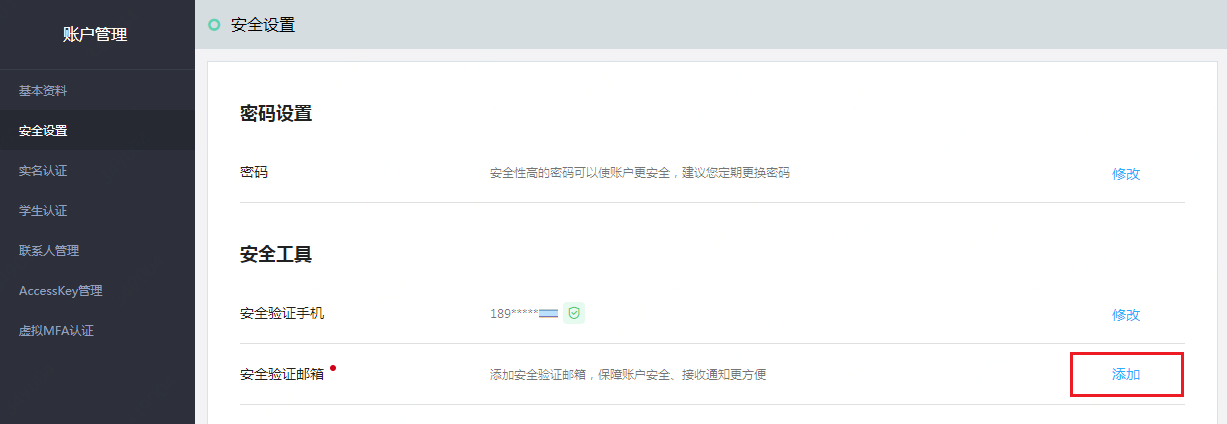Open 虚拟MFA认证 menu item
The height and width of the screenshot is (424, 1227).
pos(97,330)
